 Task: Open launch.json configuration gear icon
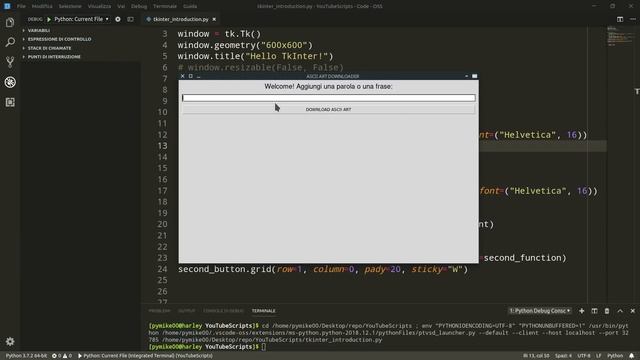click(118, 19)
